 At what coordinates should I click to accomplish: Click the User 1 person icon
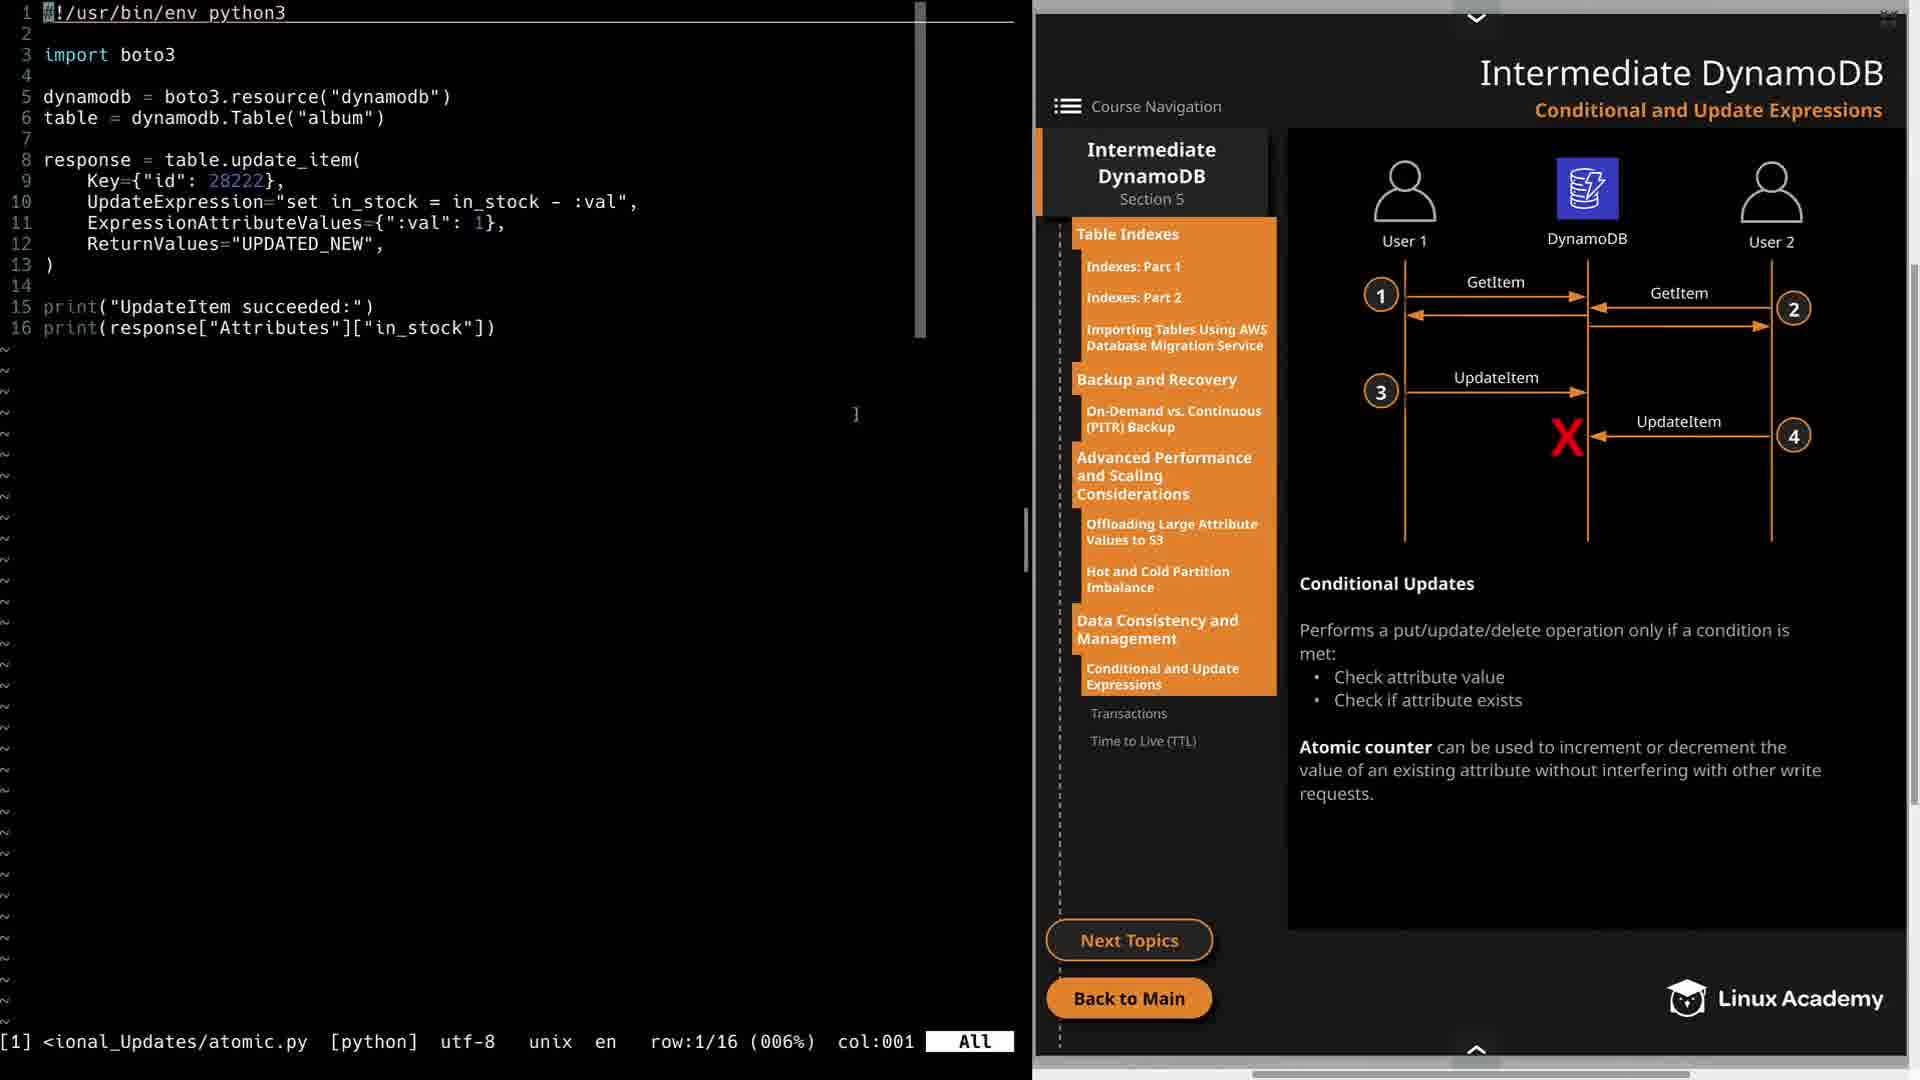coord(1404,191)
